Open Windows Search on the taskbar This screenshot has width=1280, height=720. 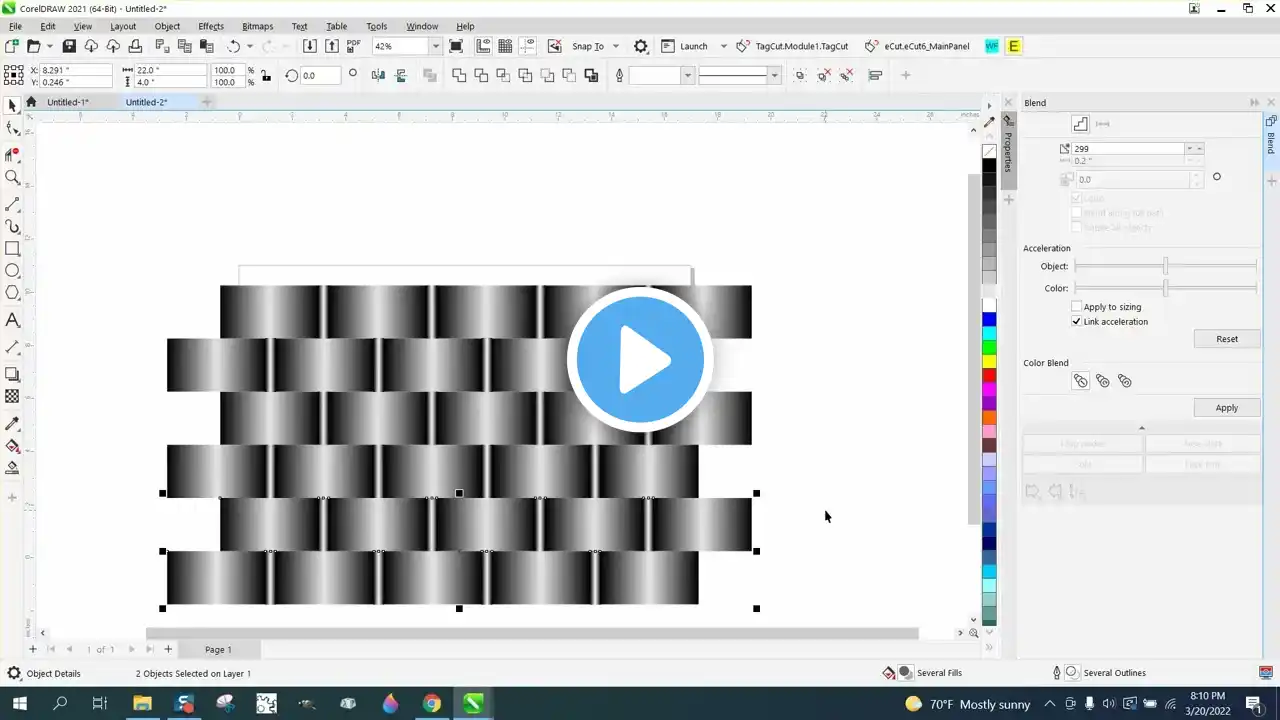click(x=59, y=704)
